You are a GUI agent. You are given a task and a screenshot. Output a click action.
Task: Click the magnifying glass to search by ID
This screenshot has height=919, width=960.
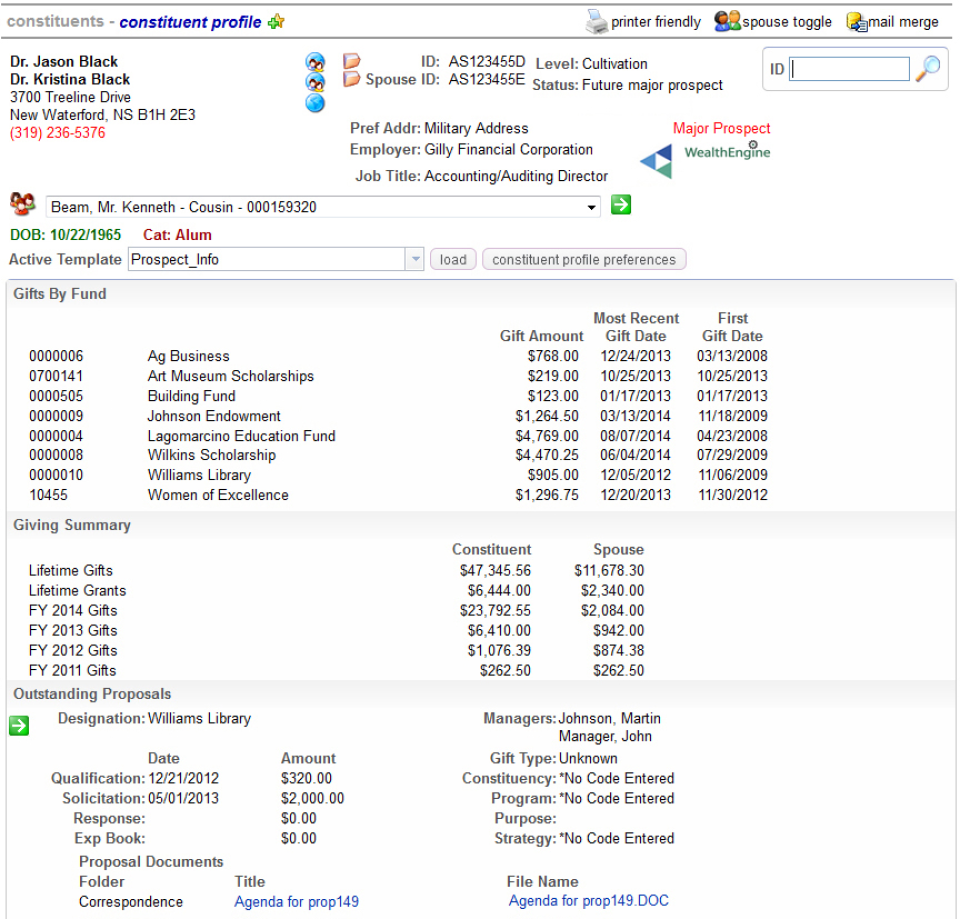click(926, 69)
